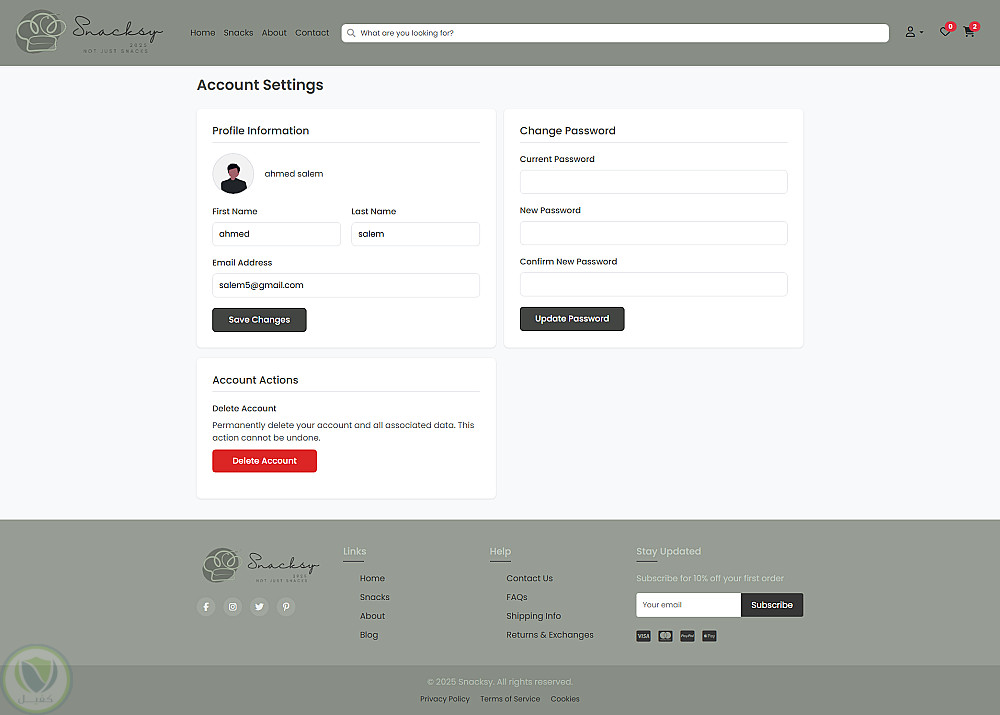Screen dimensions: 1000x715
Task: Click the Snacksy logo in the footer
Action: coord(260,565)
